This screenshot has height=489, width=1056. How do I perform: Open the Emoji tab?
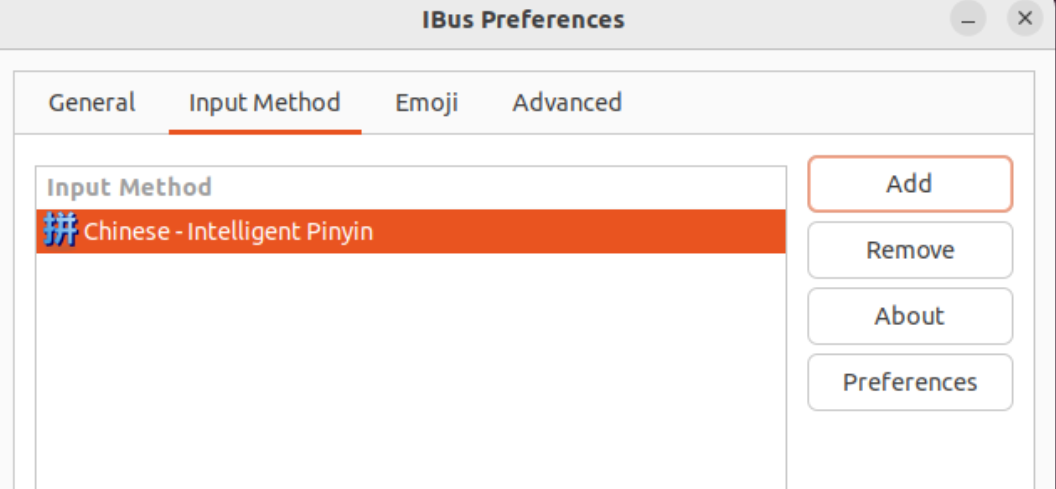(x=426, y=103)
